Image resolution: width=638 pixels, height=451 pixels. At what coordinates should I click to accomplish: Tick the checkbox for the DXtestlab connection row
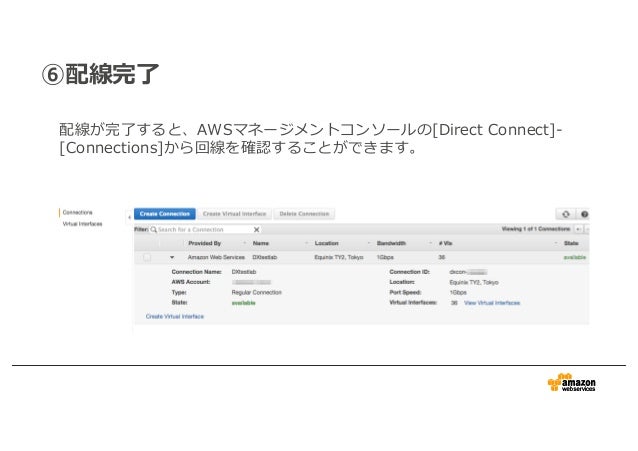147,257
